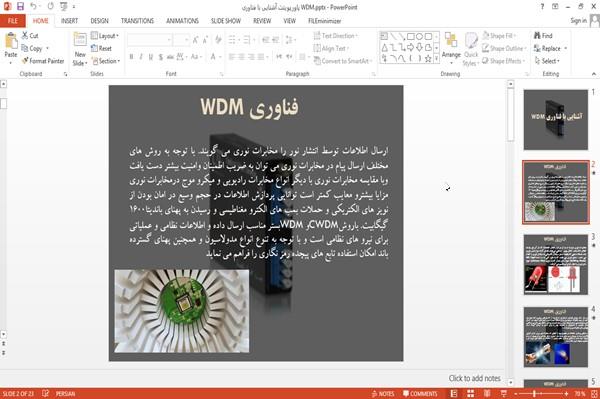The image size is (600, 399).
Task: Expand the Align Text dropdown
Action: [331, 48]
